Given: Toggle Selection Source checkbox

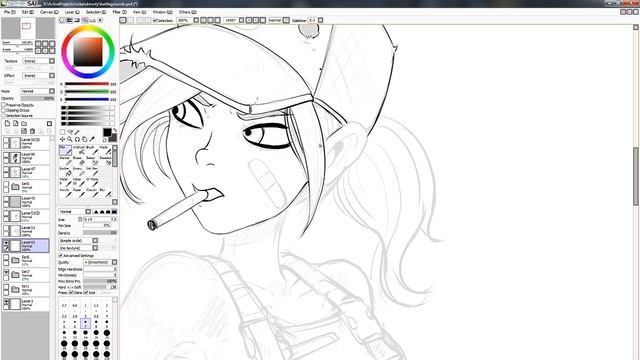Looking at the screenshot, I should click(x=3, y=116).
